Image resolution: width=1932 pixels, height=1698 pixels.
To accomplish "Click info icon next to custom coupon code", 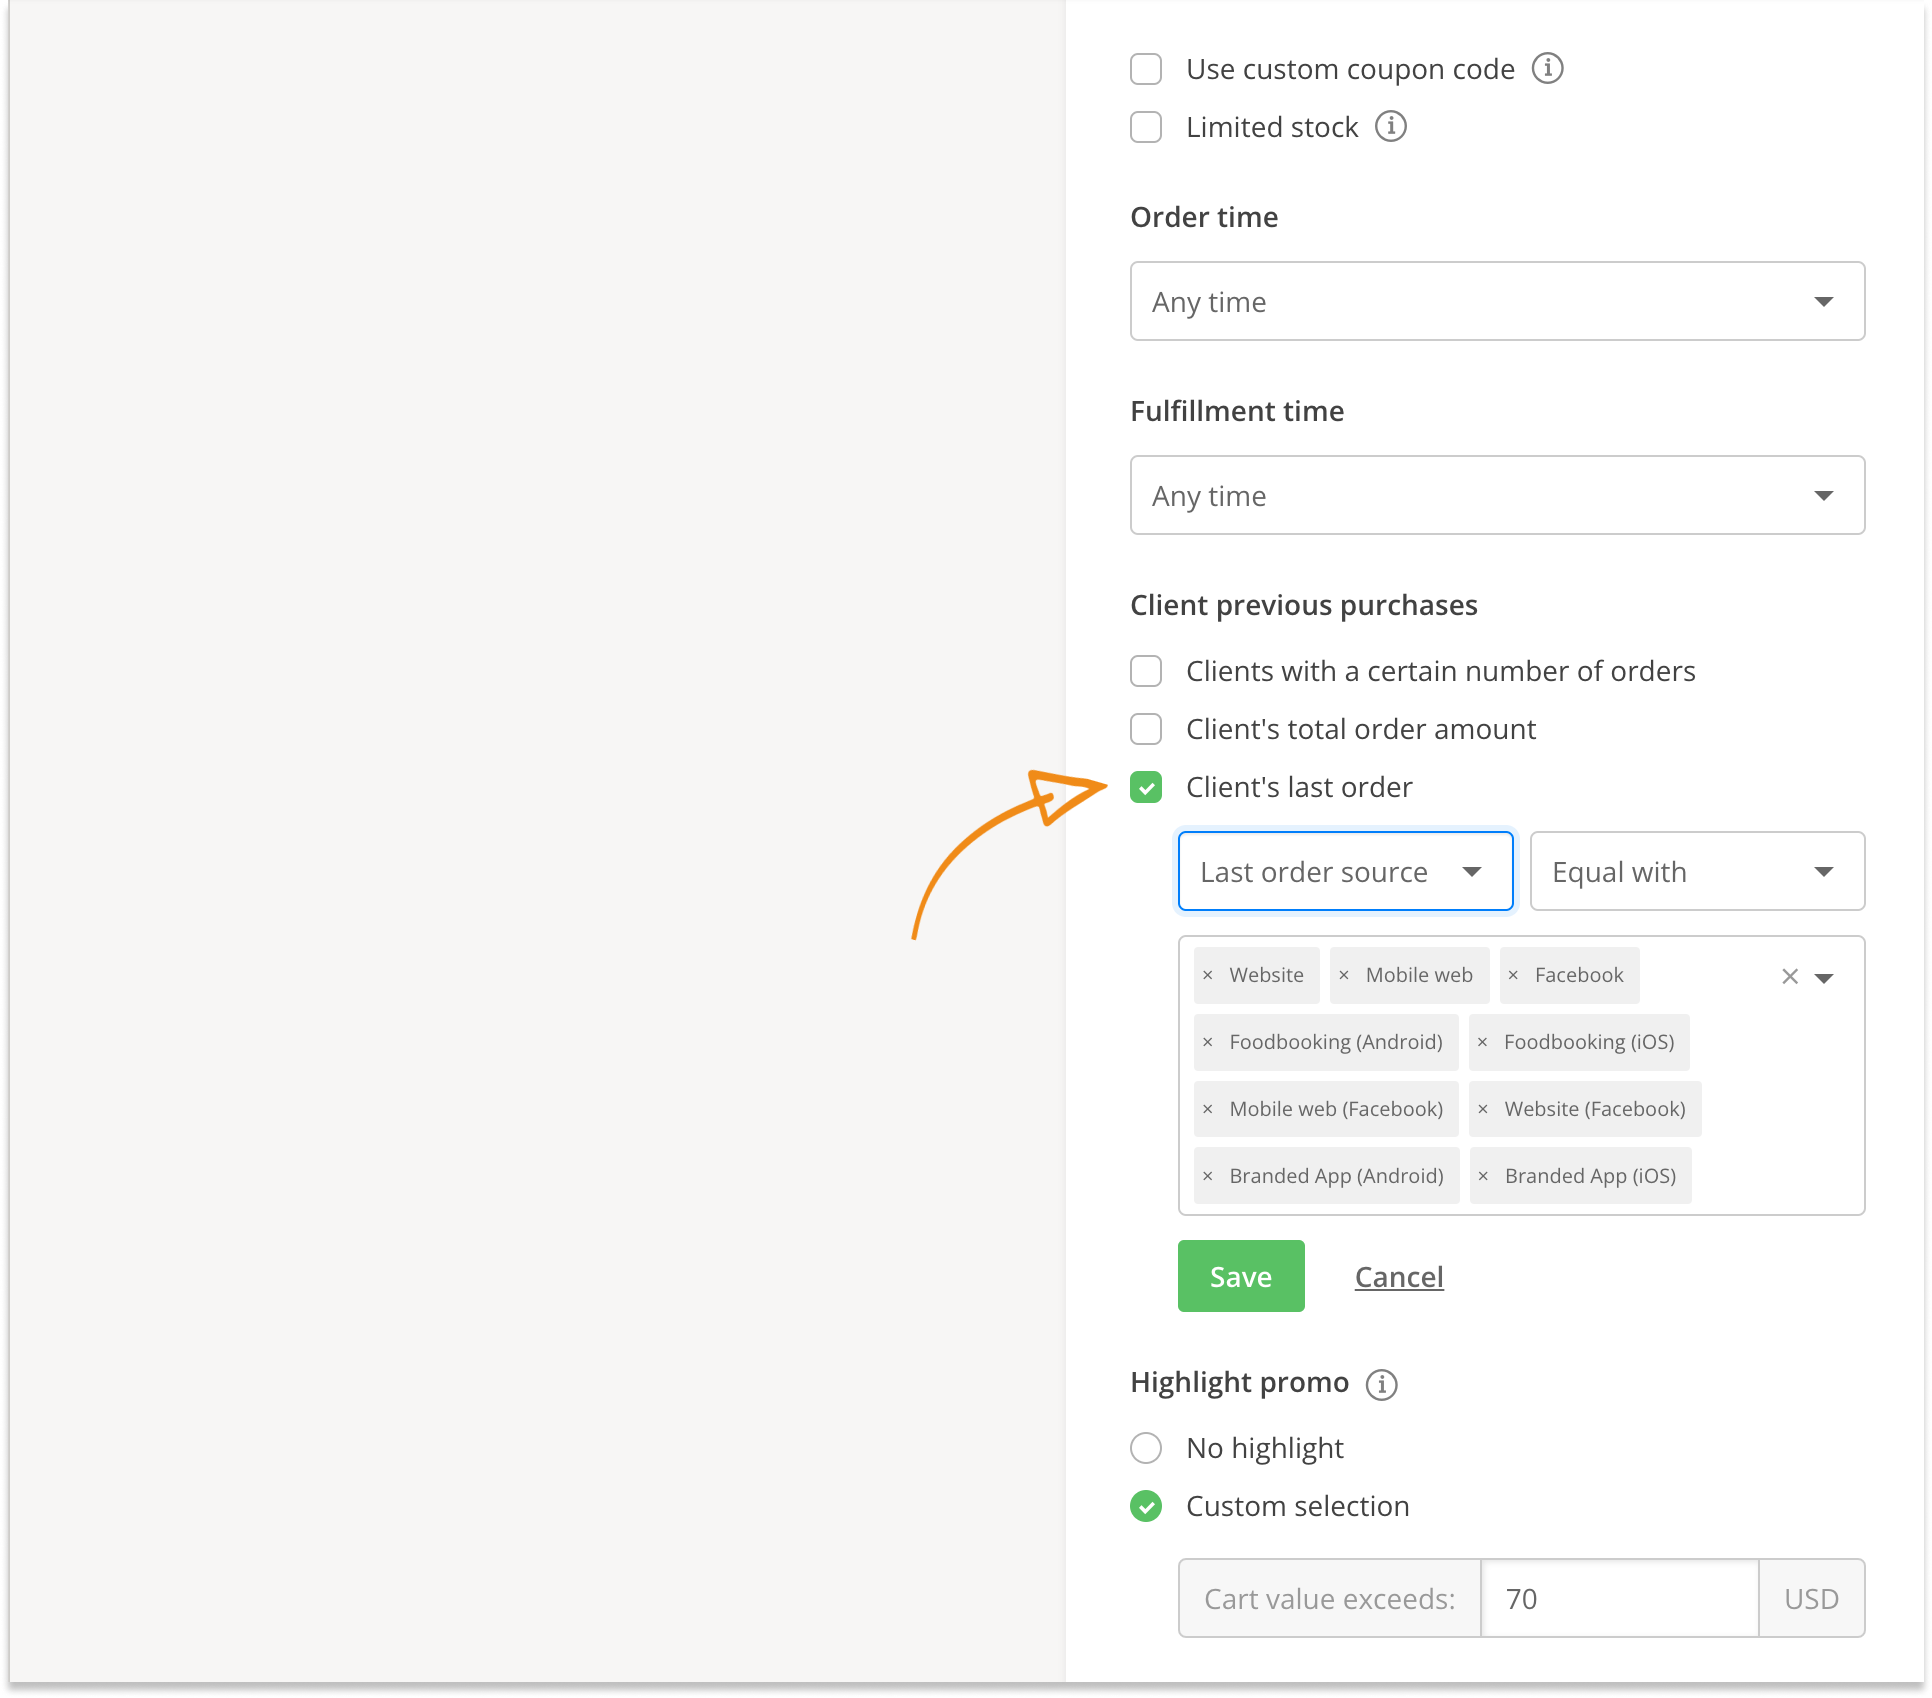I will coord(1547,69).
